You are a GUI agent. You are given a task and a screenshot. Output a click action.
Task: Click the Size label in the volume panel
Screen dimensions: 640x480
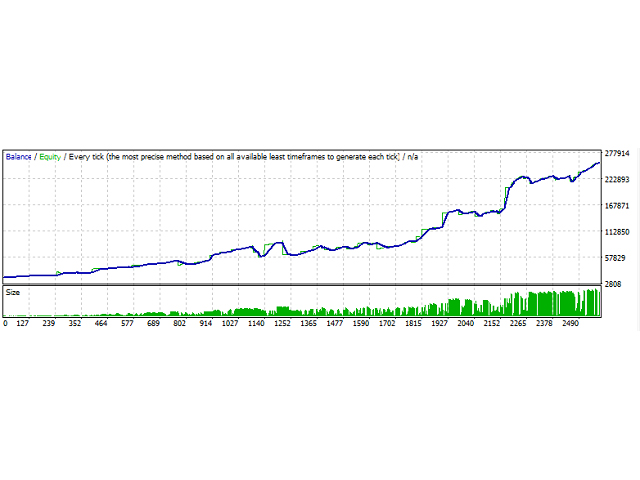(13, 293)
